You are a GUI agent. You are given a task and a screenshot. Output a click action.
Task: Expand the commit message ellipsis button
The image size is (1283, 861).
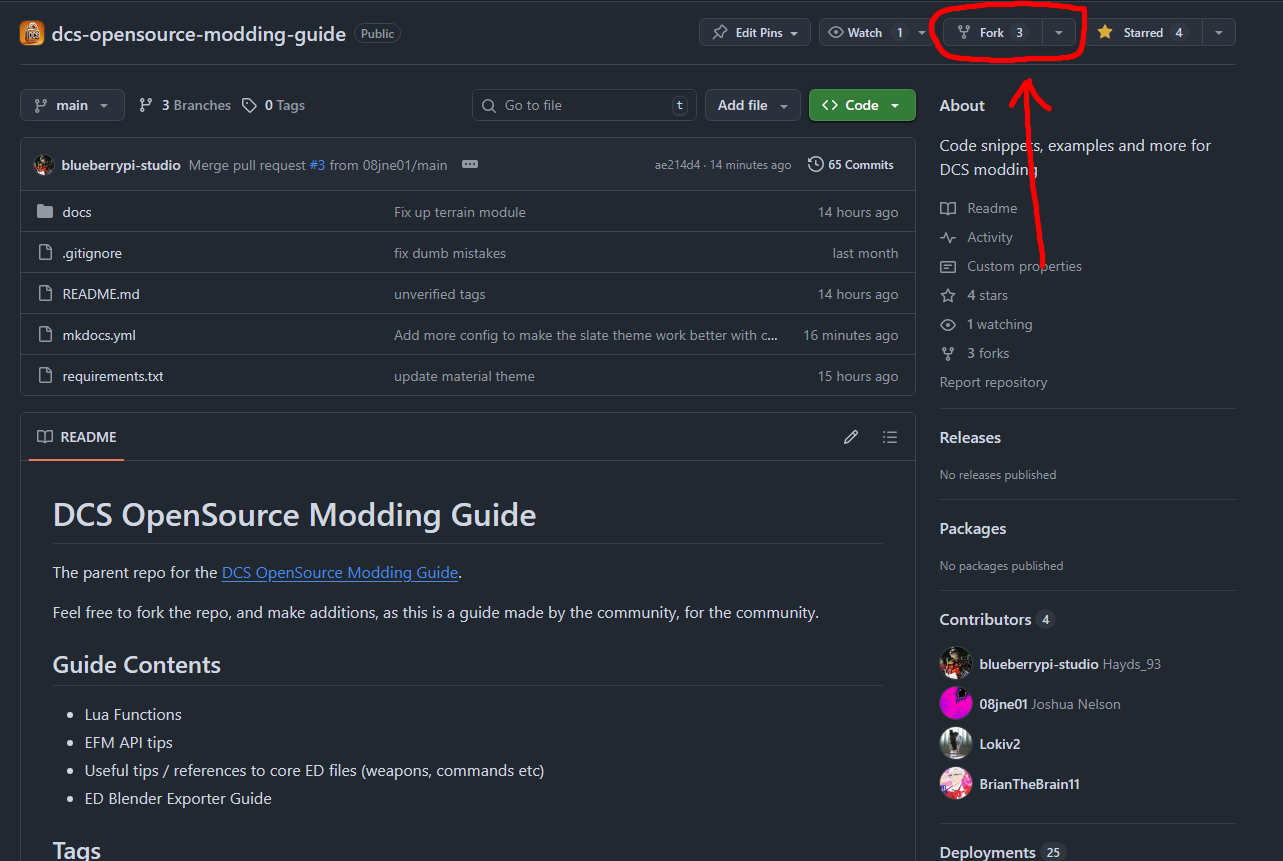coord(470,164)
